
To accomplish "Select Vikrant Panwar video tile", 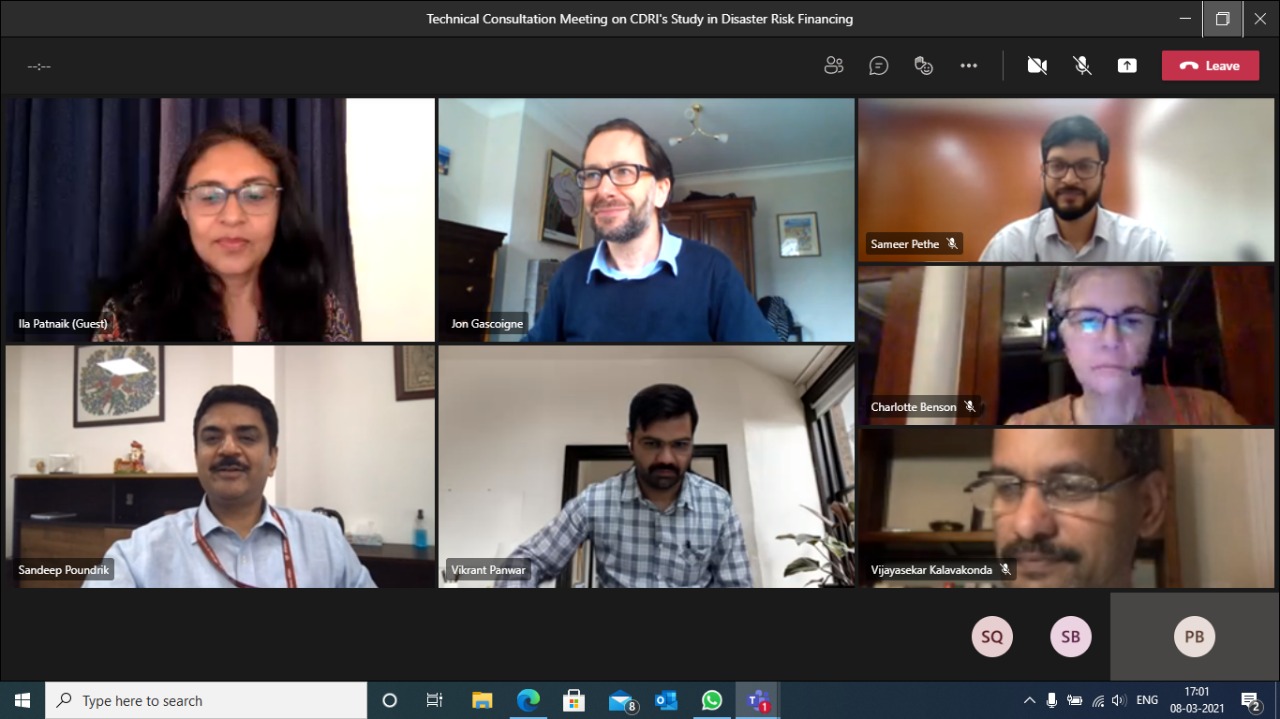I will (x=646, y=466).
